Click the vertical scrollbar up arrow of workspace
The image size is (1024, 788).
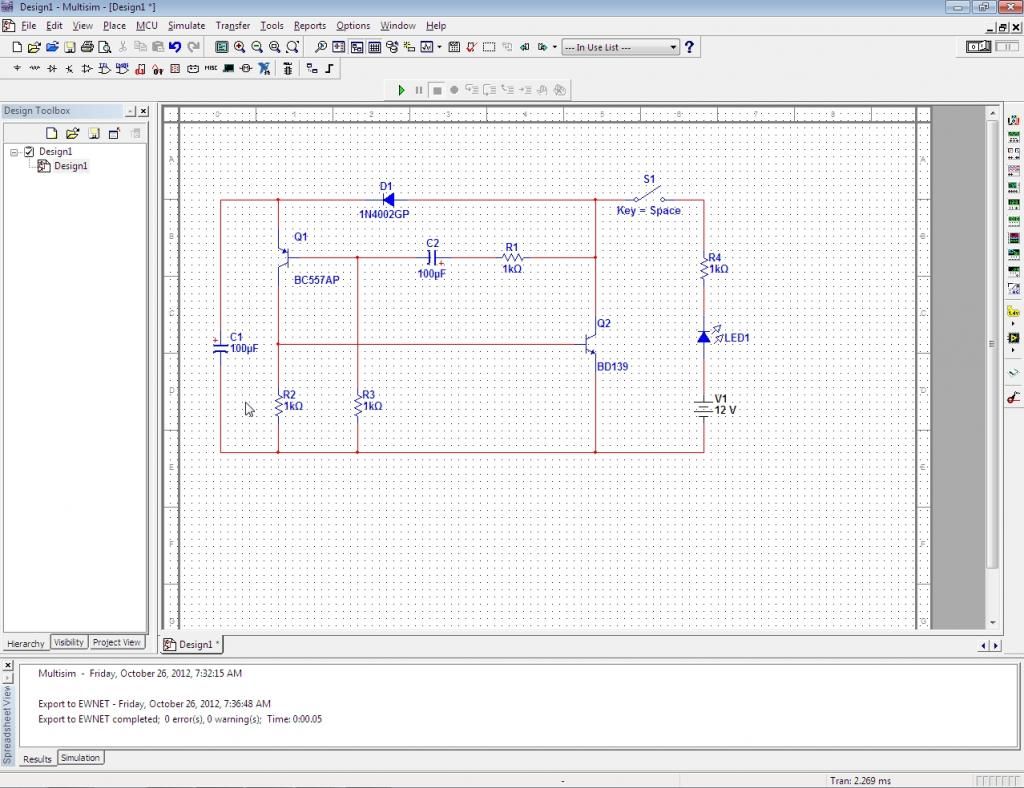click(993, 112)
